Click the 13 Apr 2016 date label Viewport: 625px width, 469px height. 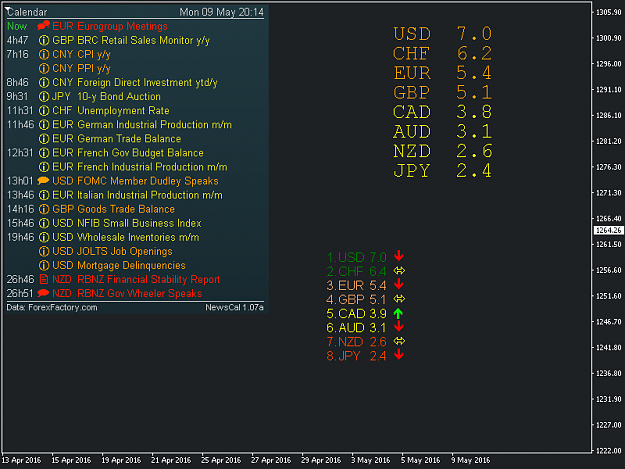pyautogui.click(x=21, y=460)
